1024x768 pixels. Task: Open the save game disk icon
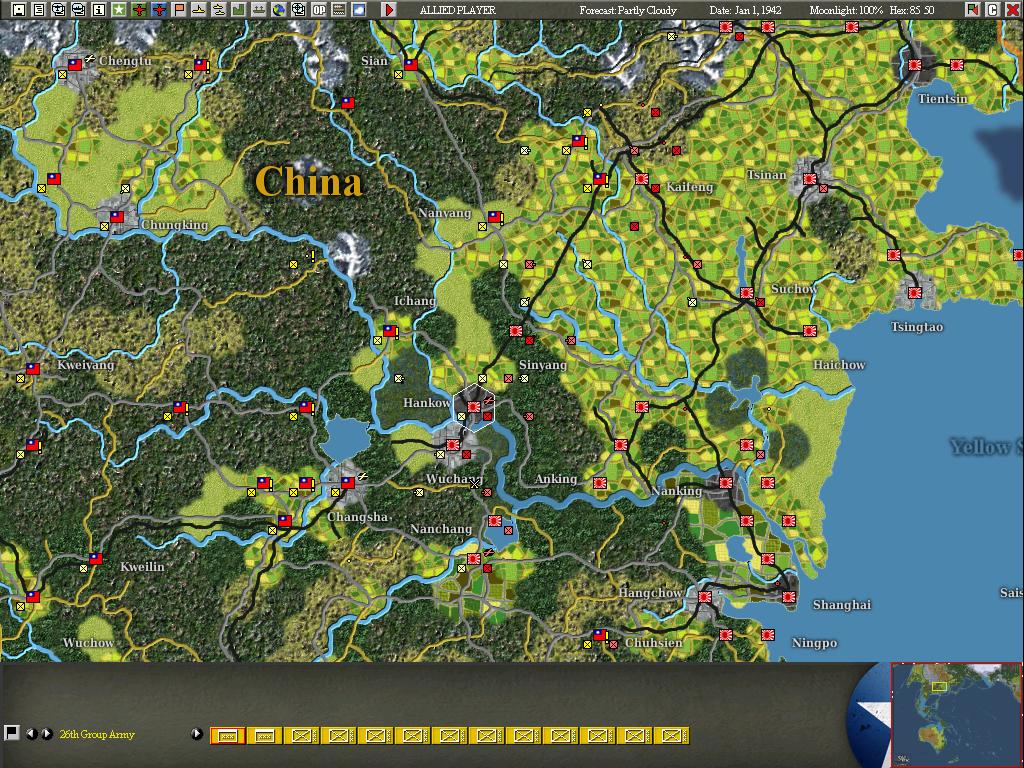click(x=18, y=9)
